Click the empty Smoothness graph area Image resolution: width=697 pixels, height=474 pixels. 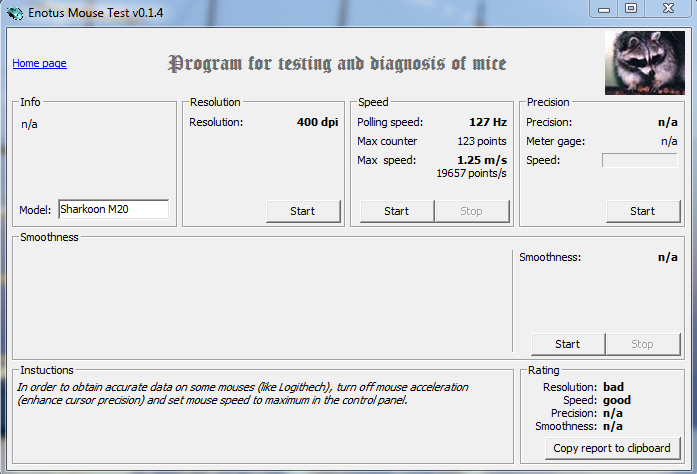[263, 301]
